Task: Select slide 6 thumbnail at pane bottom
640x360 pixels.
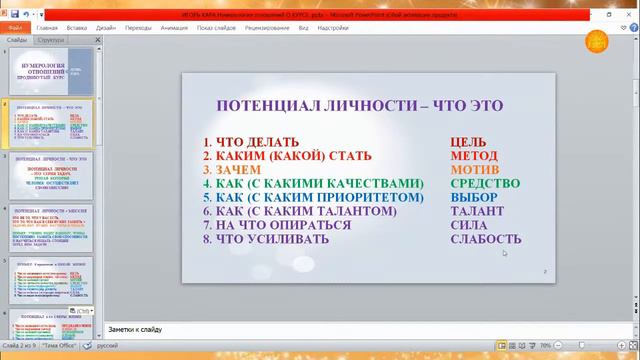Action: click(51, 324)
